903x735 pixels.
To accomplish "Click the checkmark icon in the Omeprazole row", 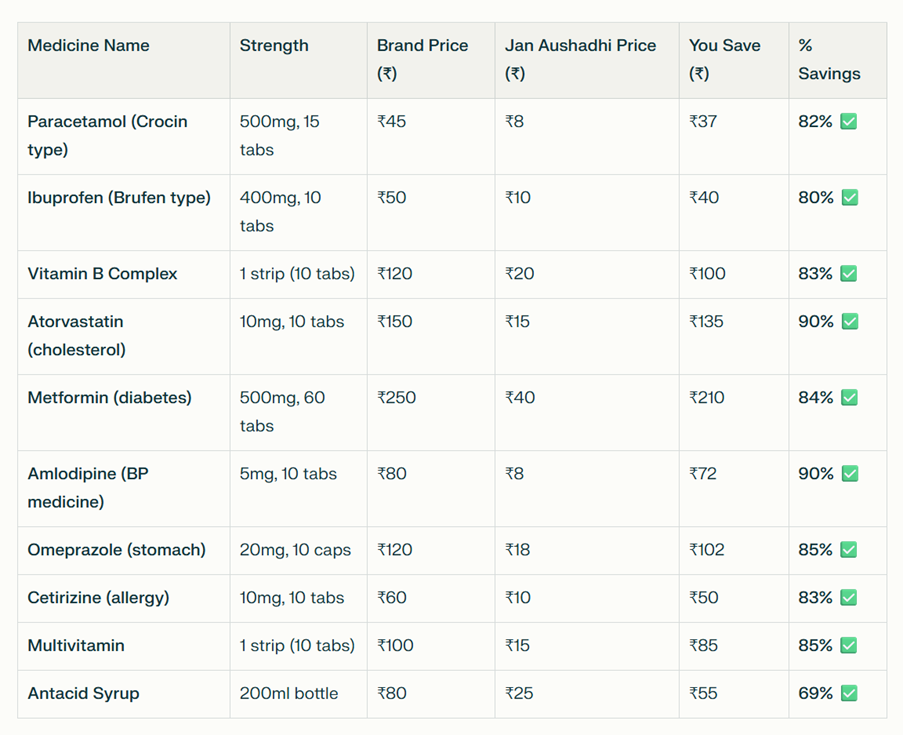I will (849, 550).
